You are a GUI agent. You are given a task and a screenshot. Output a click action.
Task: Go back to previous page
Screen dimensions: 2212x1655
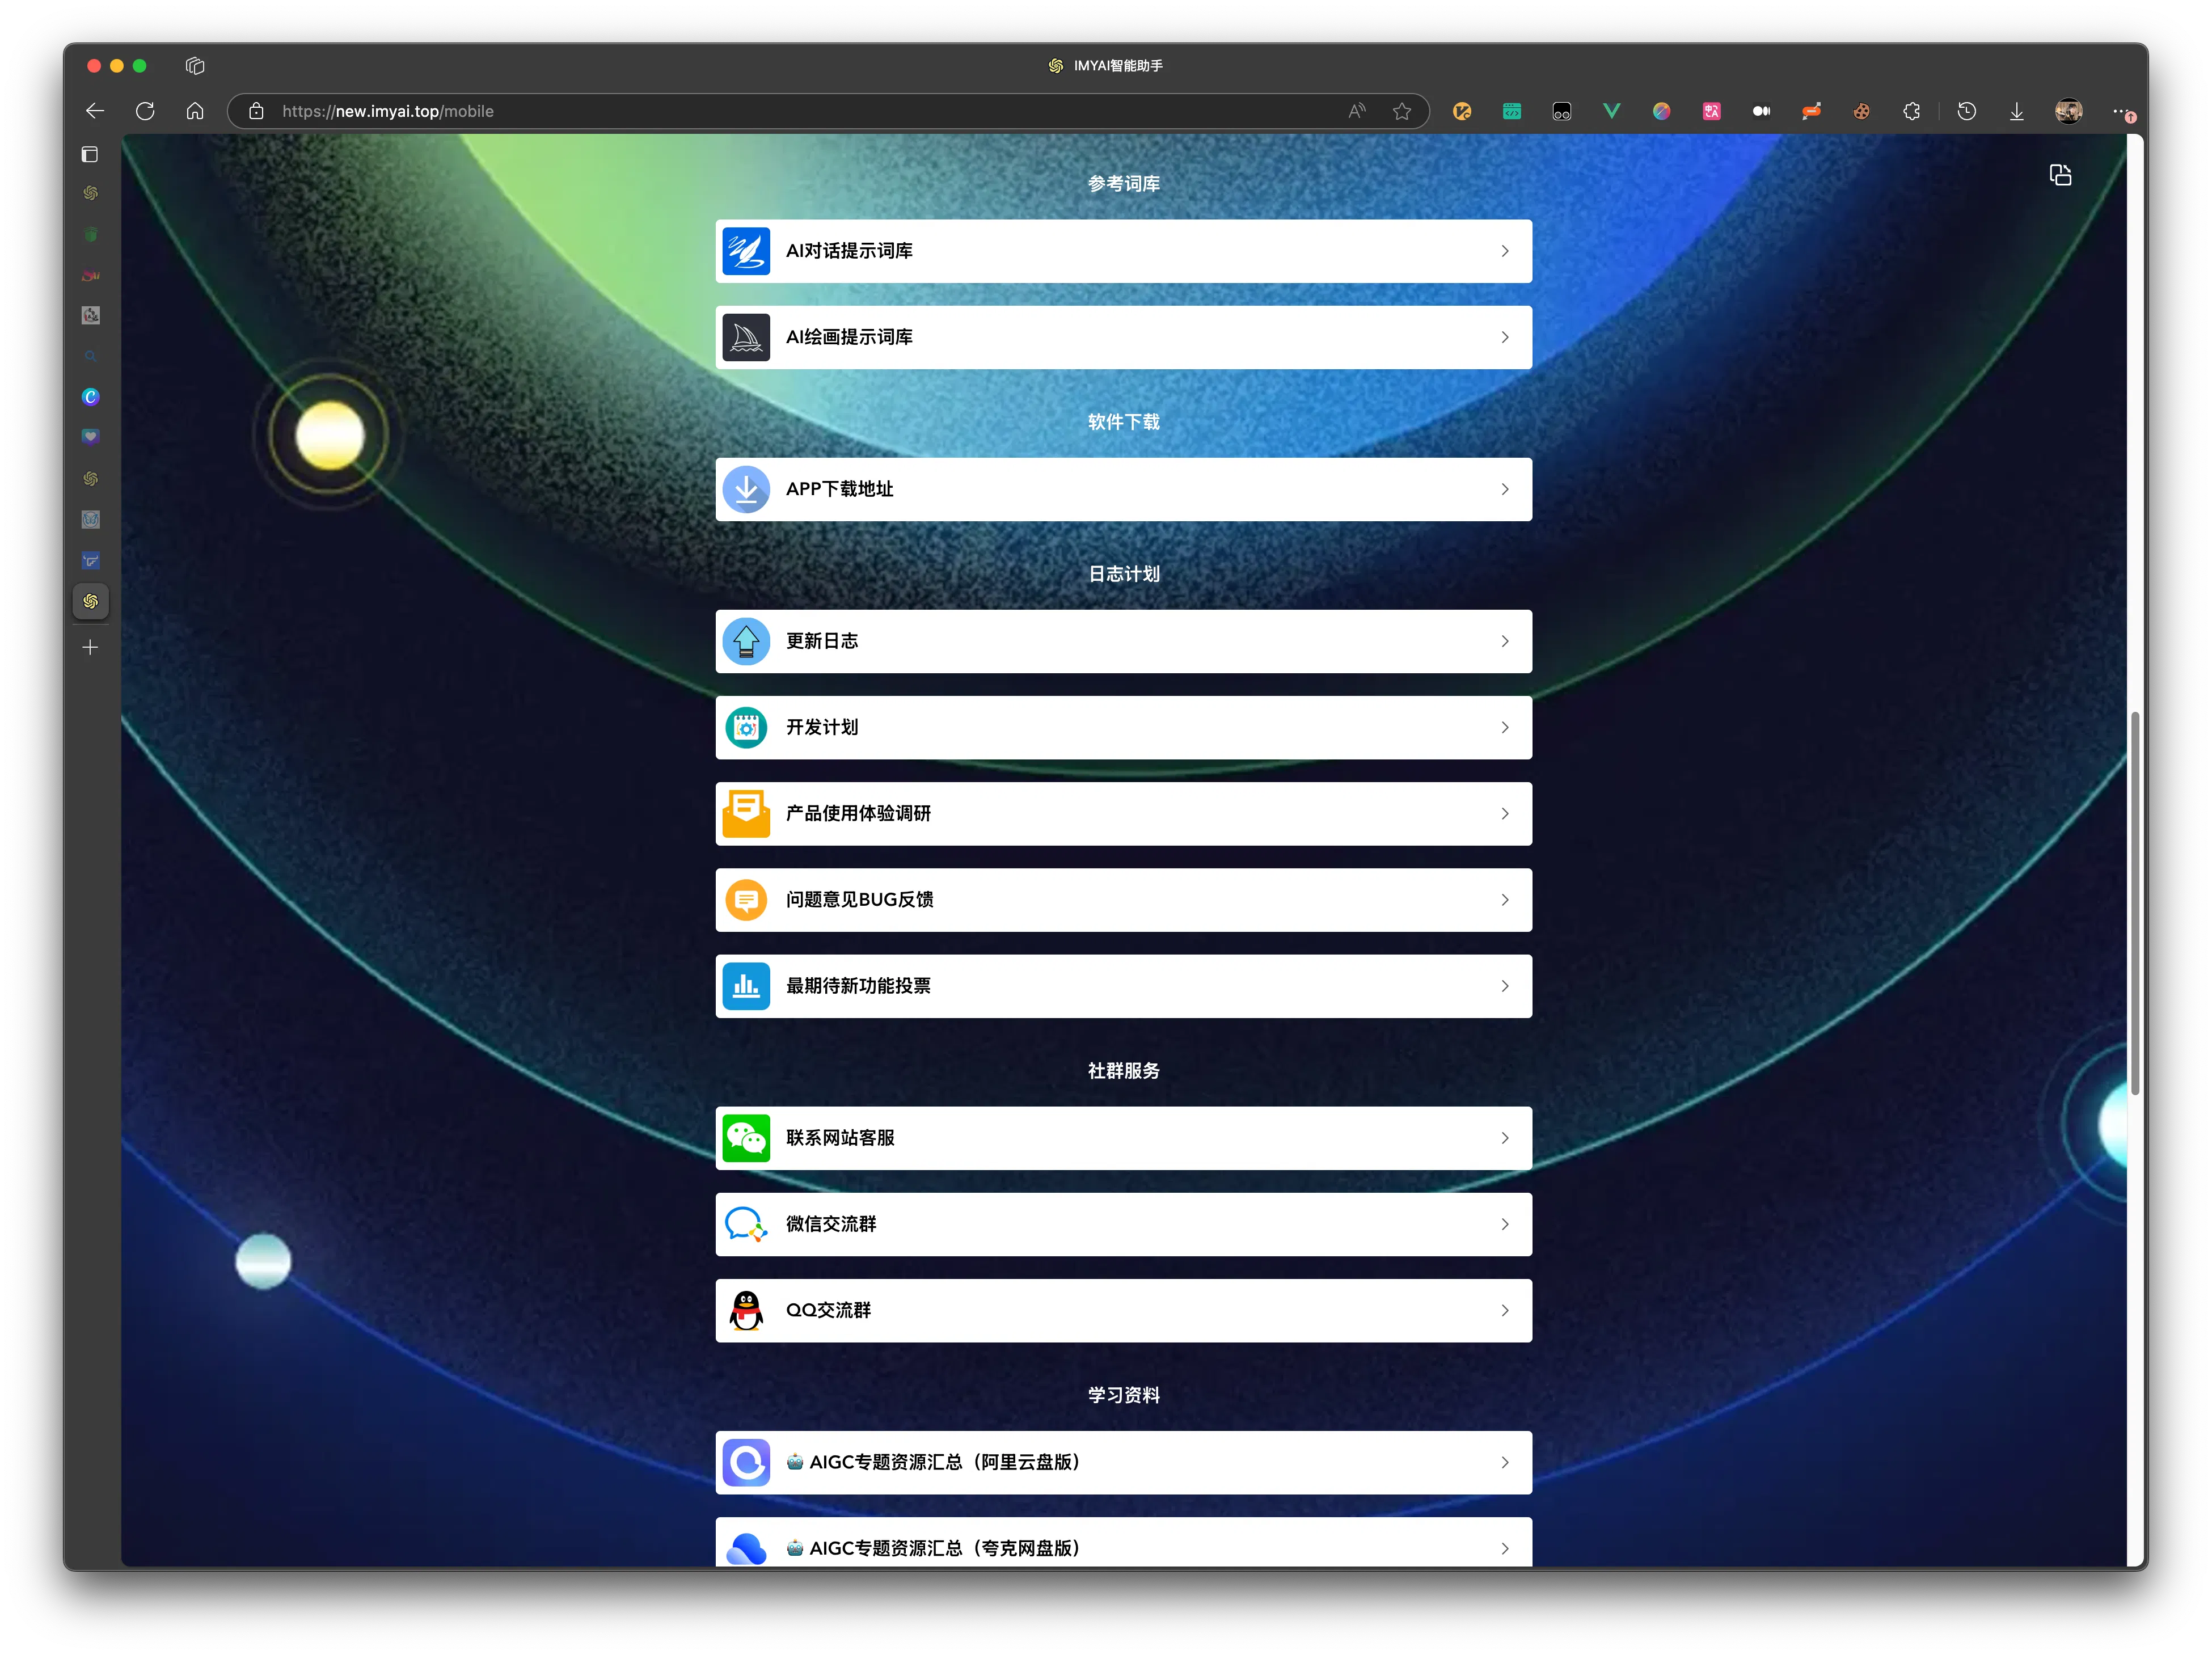[x=95, y=111]
